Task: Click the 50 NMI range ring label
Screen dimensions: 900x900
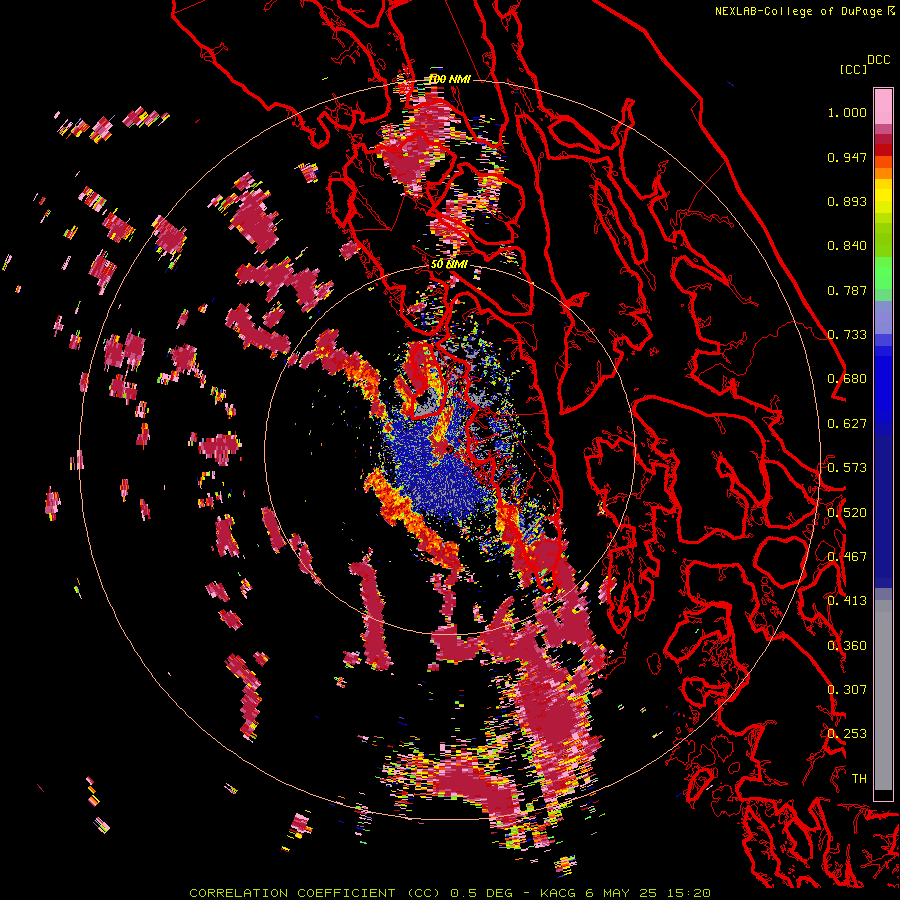Action: (449, 264)
